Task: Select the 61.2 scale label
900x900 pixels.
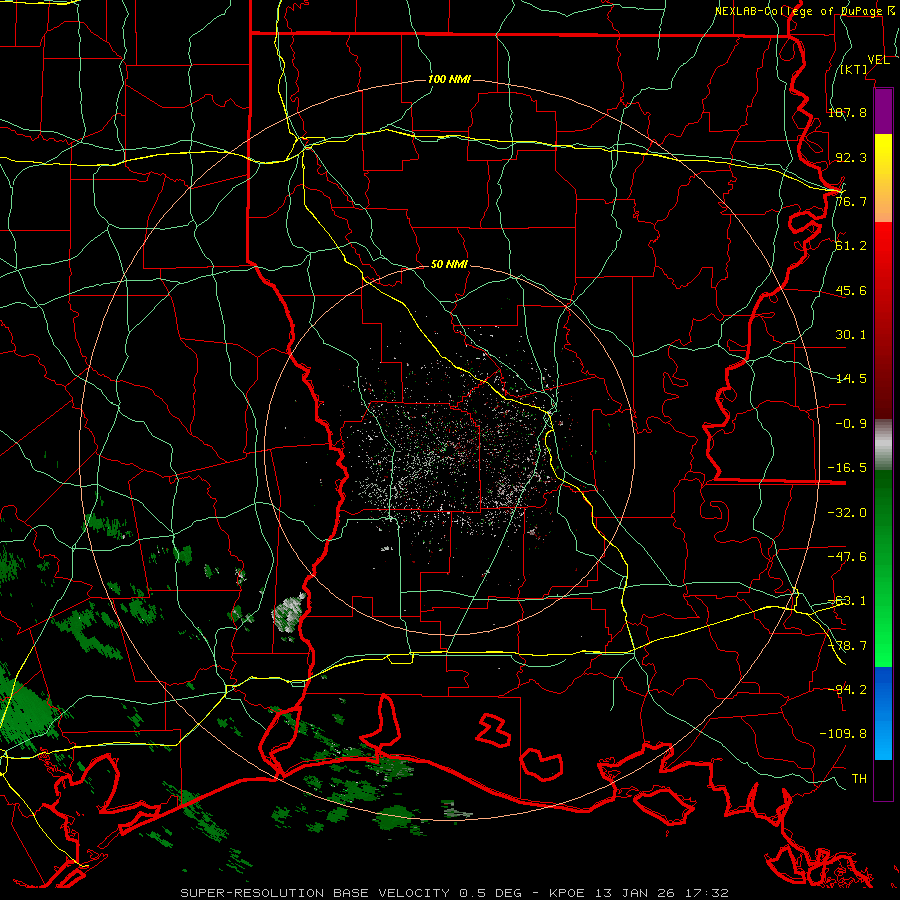Action: click(x=851, y=246)
